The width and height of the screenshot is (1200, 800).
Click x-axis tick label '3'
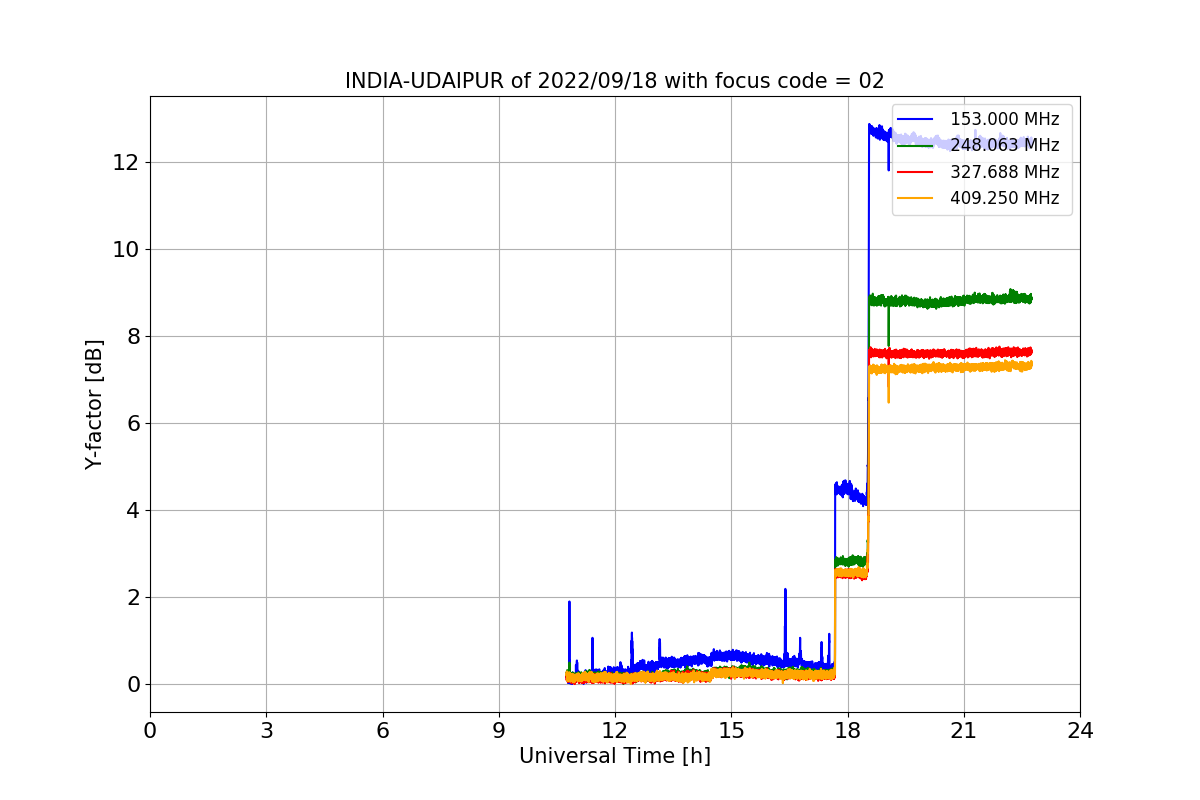(x=266, y=730)
